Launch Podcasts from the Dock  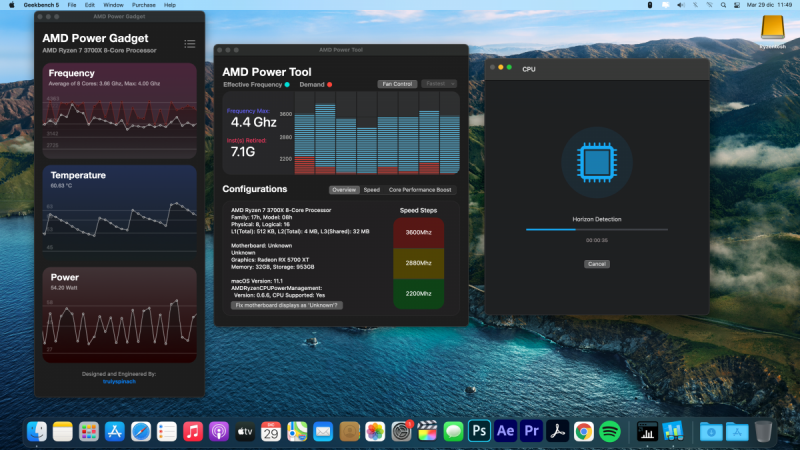click(219, 432)
